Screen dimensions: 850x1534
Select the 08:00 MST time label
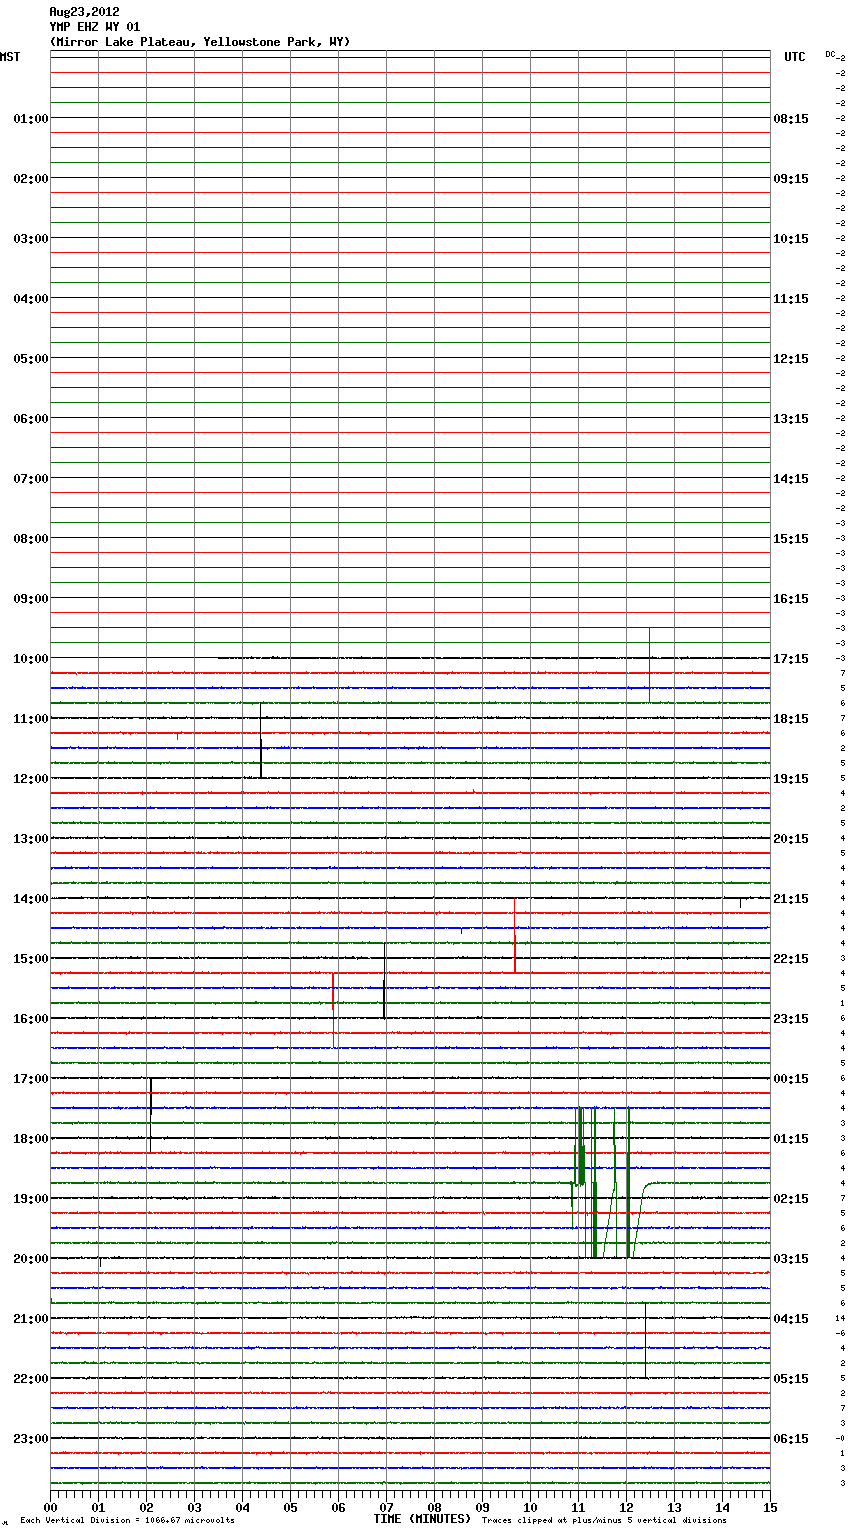point(30,539)
